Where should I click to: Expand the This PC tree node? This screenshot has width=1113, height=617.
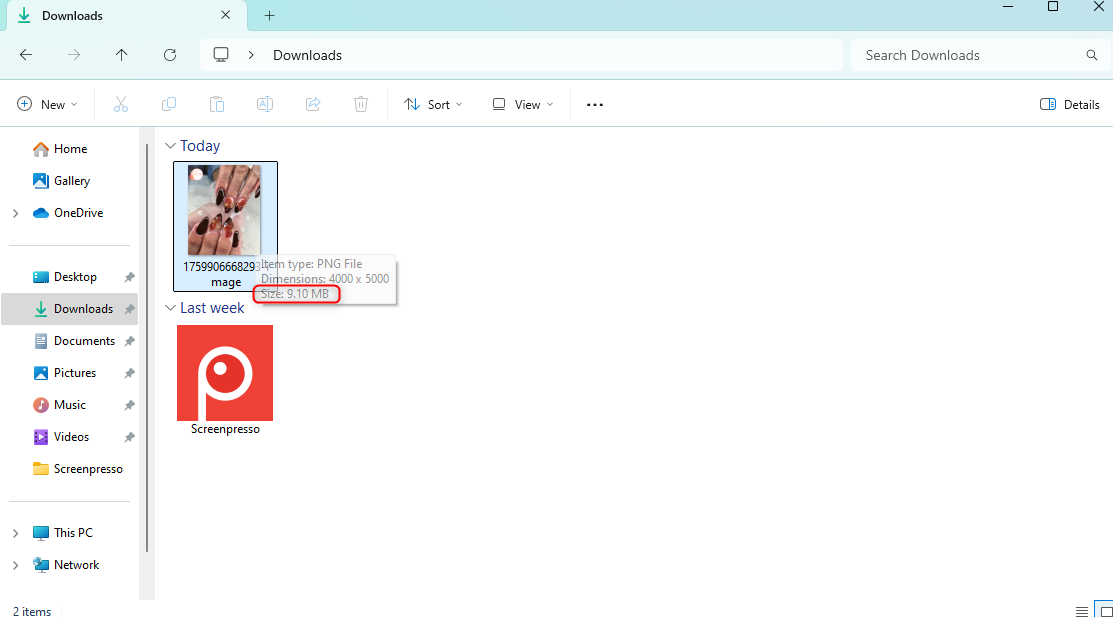[x=15, y=533]
